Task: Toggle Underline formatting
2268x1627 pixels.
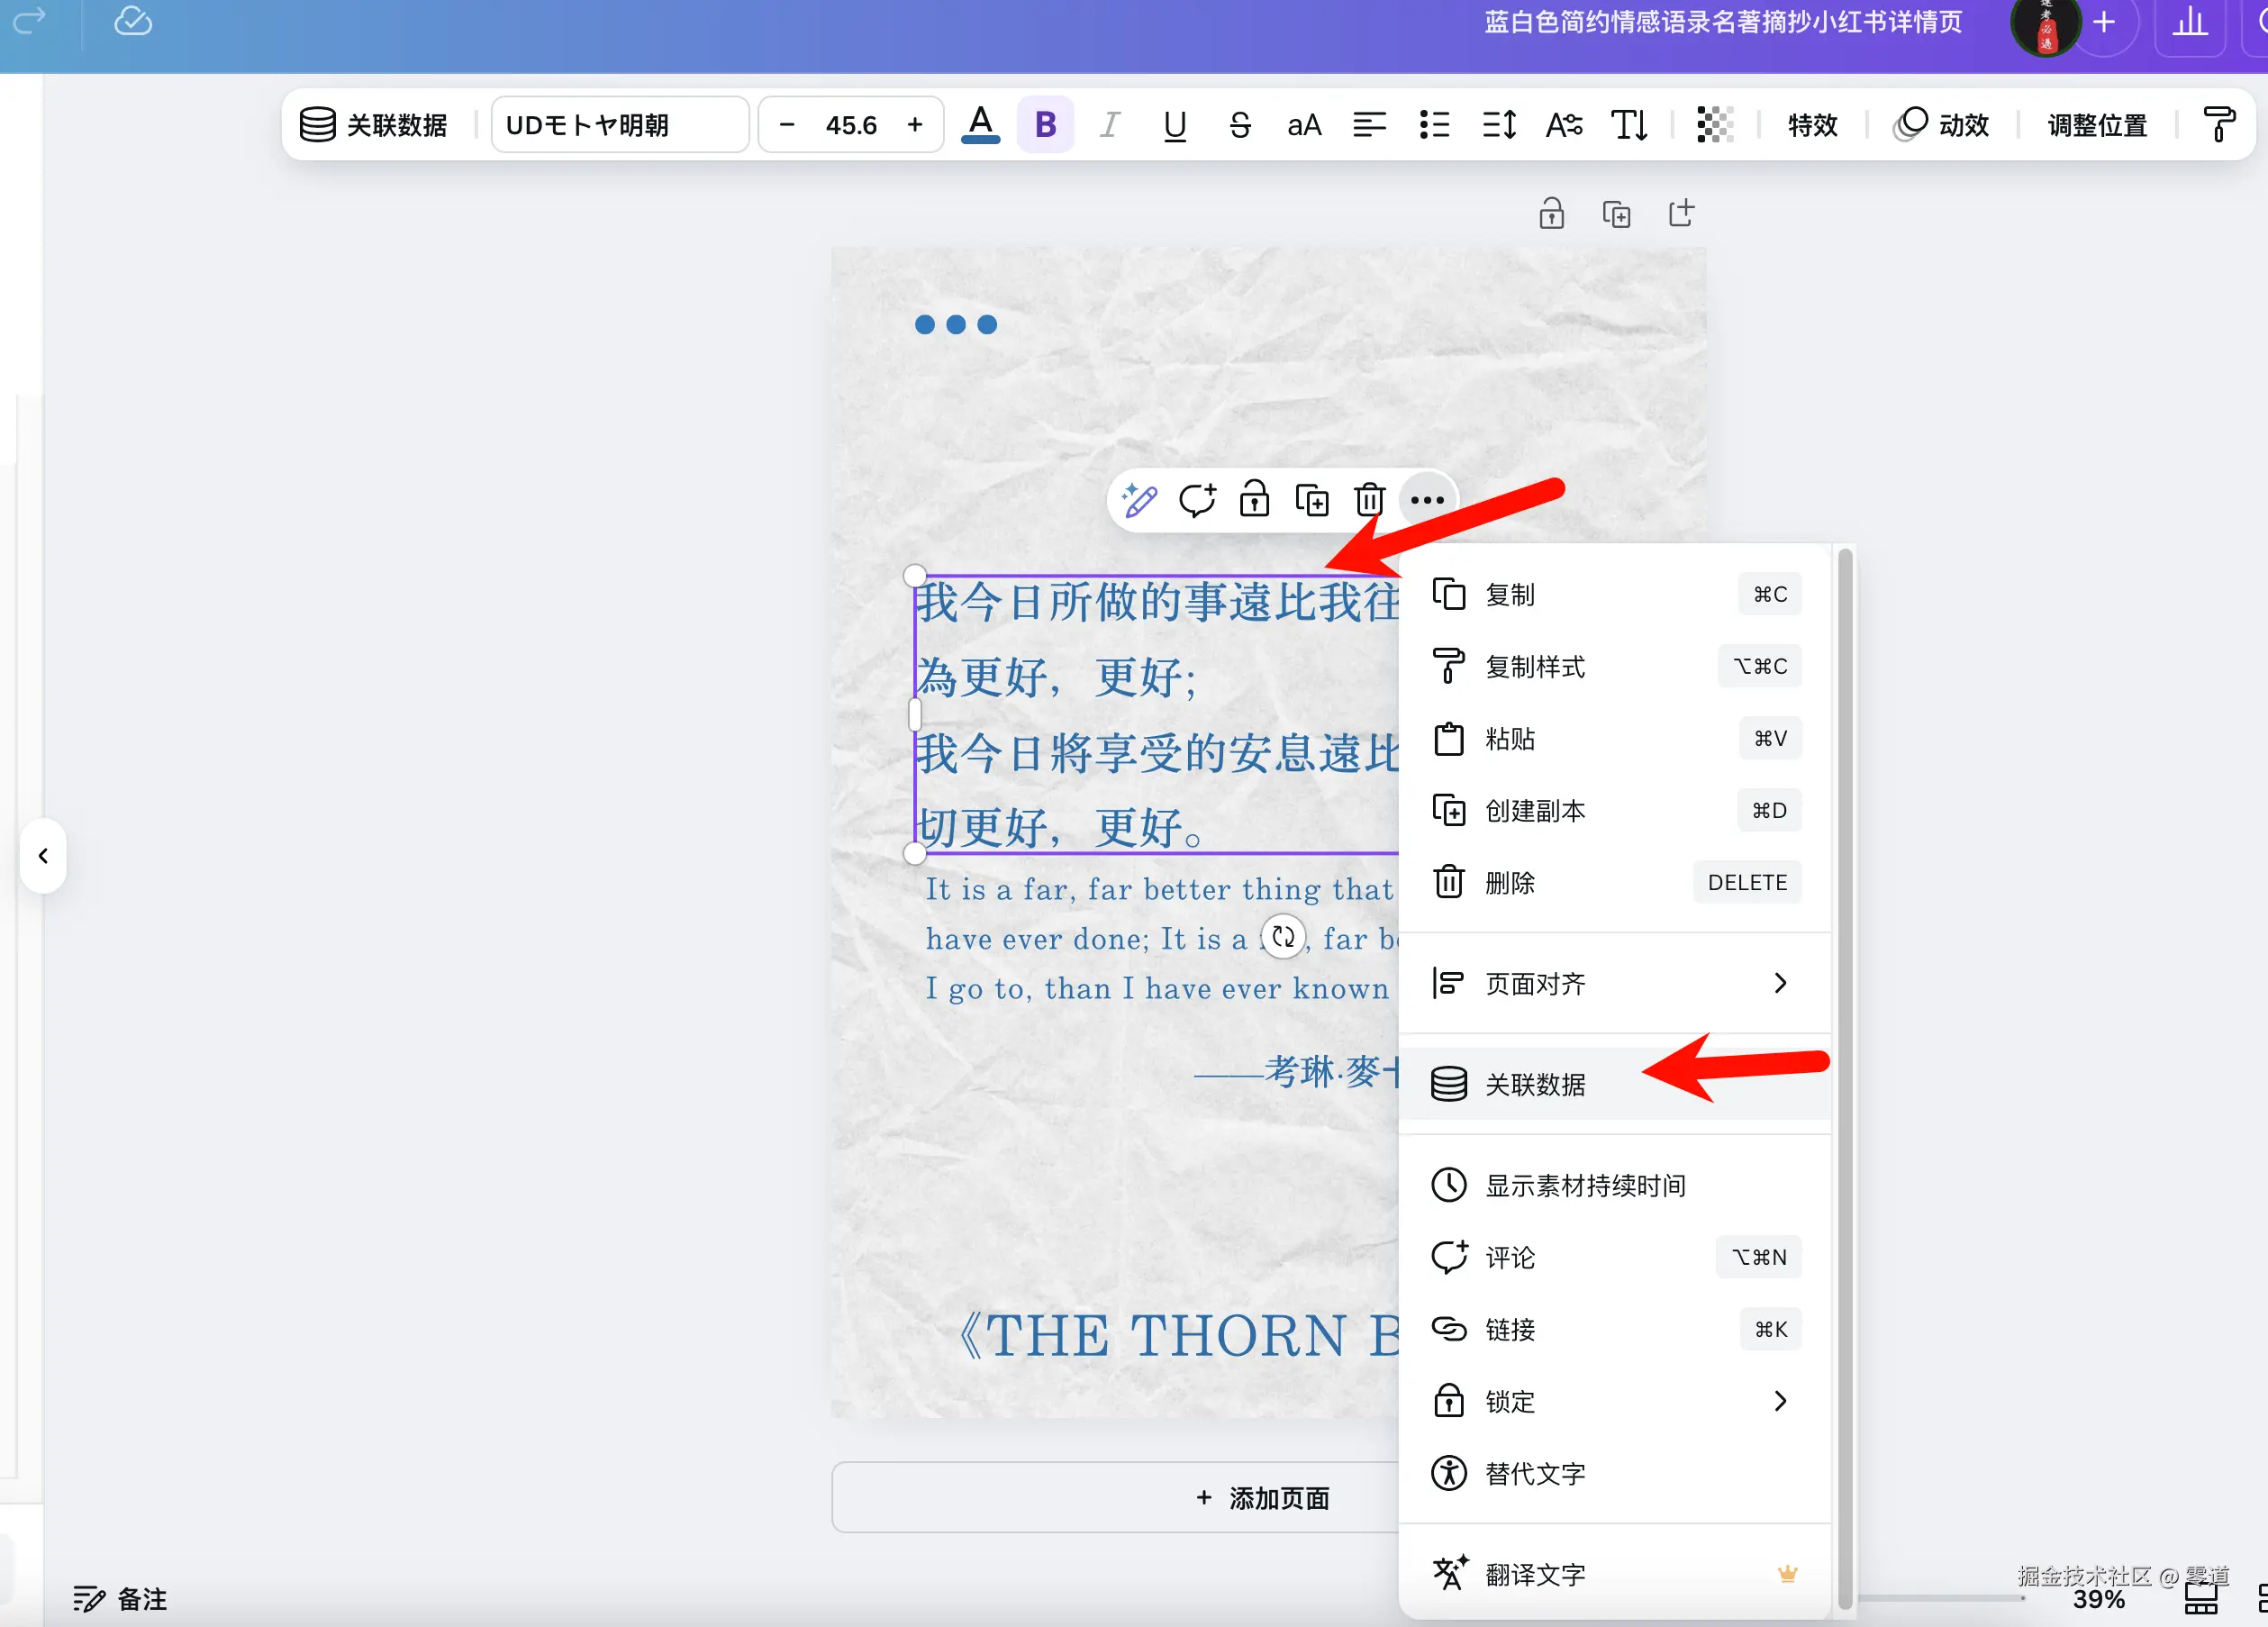Action: pos(1174,125)
